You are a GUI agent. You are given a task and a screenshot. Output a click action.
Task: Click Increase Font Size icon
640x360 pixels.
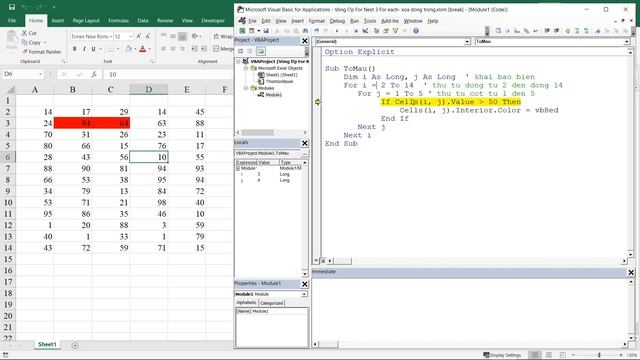click(x=139, y=36)
